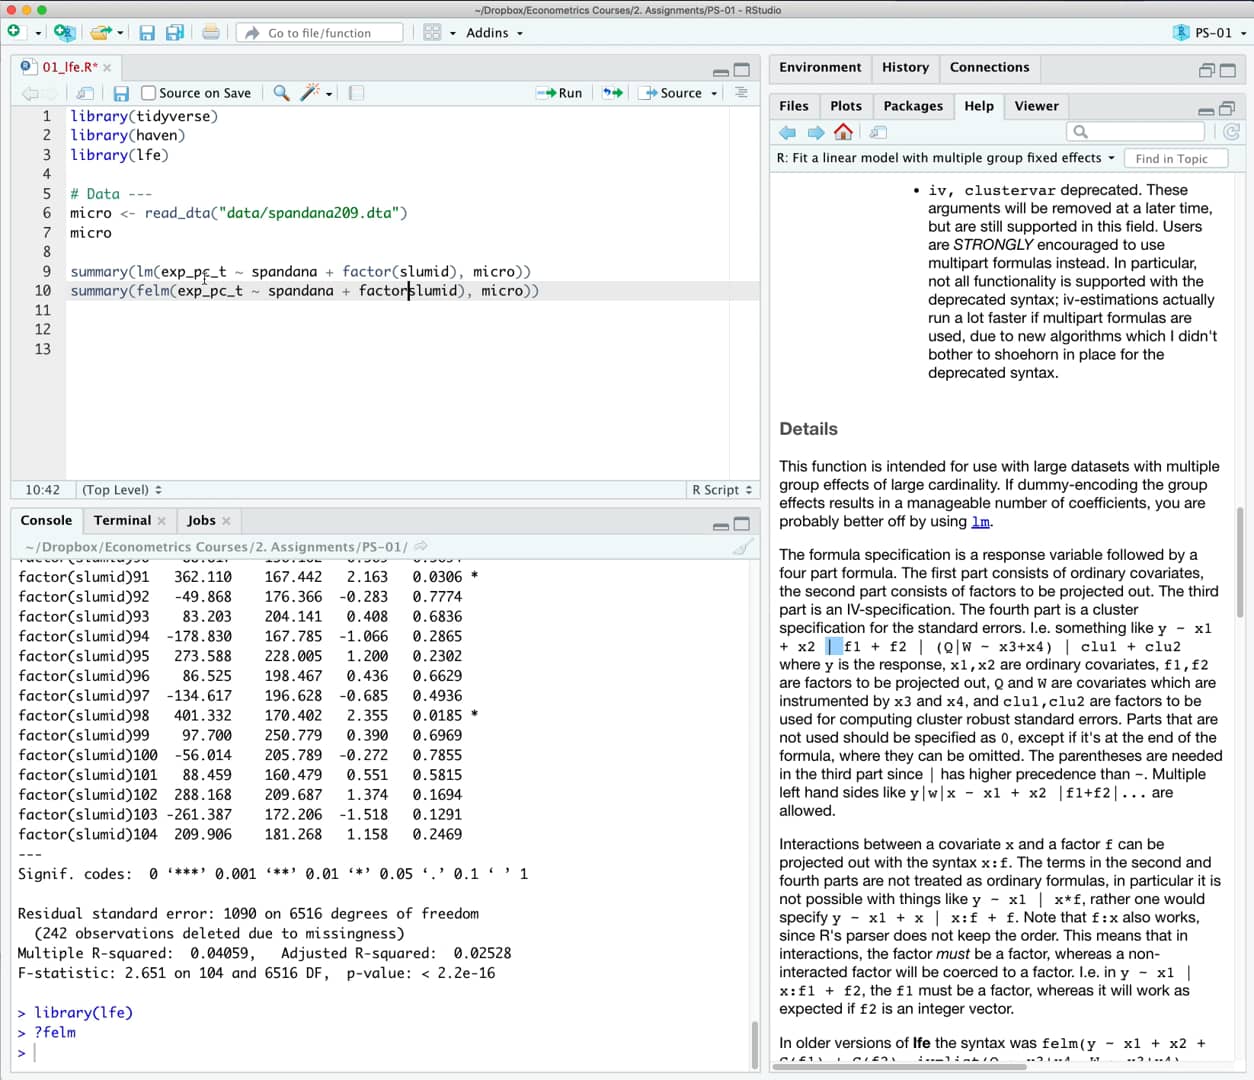Close the Jobs tab
1254x1080 pixels.
[227, 521]
